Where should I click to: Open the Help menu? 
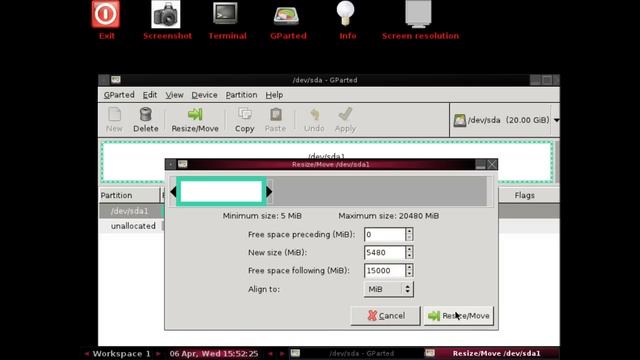click(274, 95)
